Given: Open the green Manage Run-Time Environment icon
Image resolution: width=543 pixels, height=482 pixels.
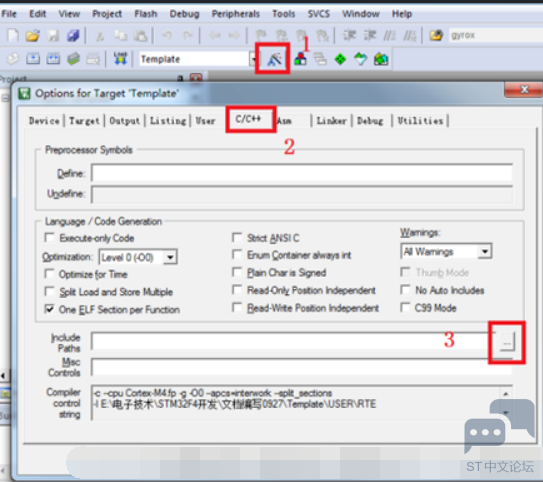Looking at the screenshot, I should 340,59.
